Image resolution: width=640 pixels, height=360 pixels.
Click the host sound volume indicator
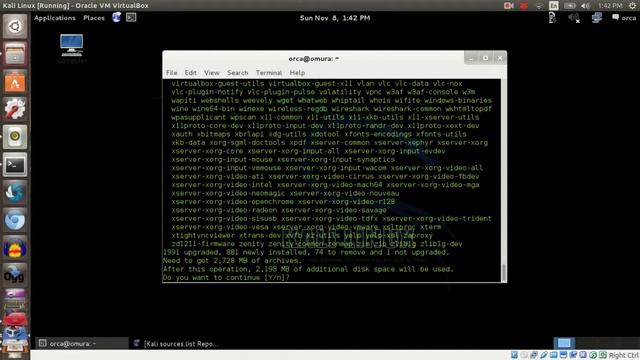[x=585, y=5]
